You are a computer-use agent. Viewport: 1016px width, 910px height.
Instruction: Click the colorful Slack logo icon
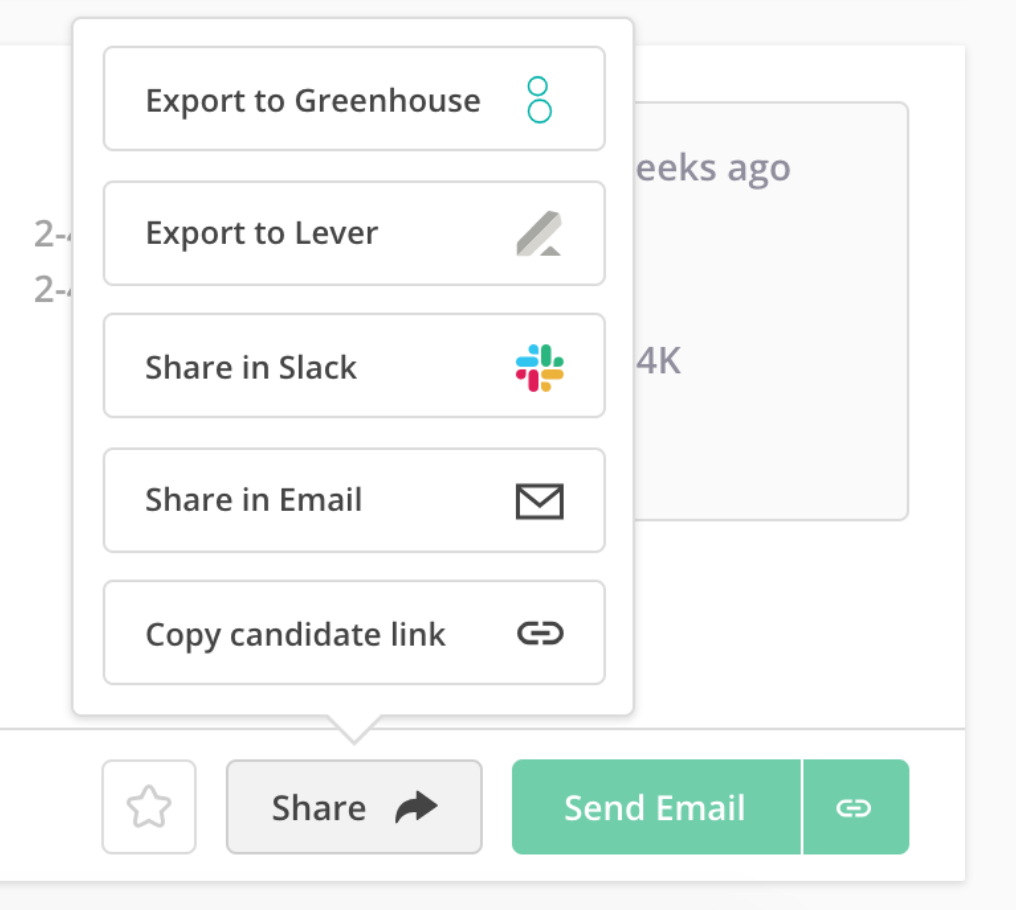coord(539,368)
